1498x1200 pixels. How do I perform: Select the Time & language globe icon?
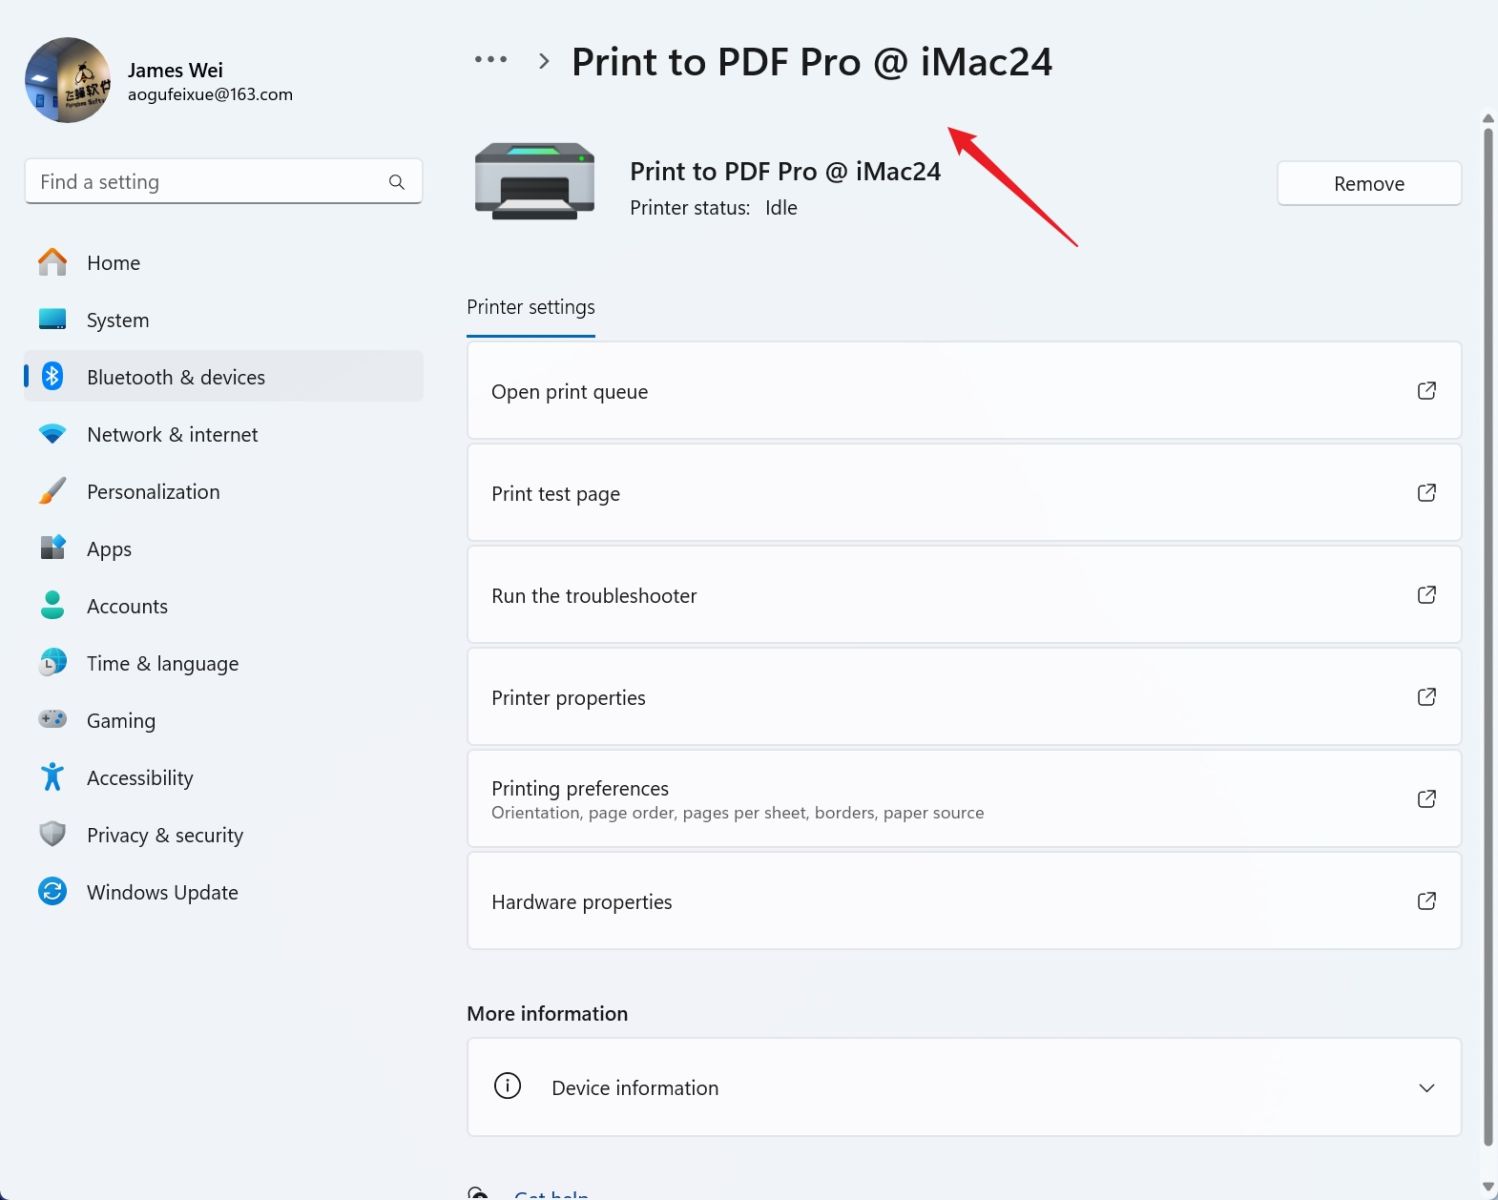[x=52, y=662]
